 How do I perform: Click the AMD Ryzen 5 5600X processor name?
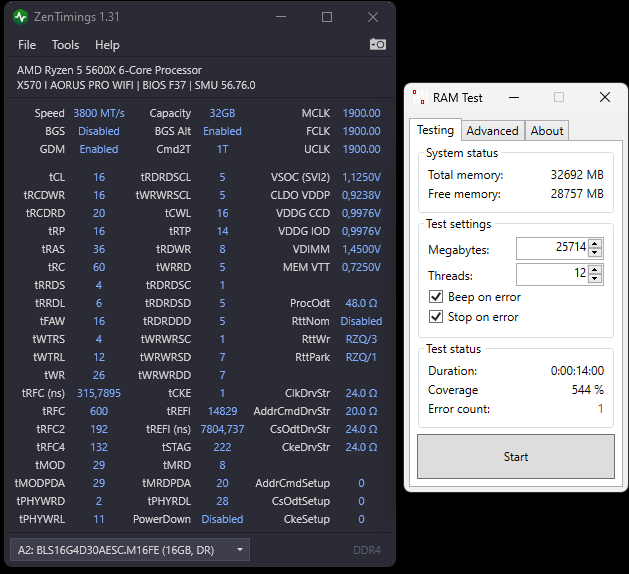coord(109,70)
